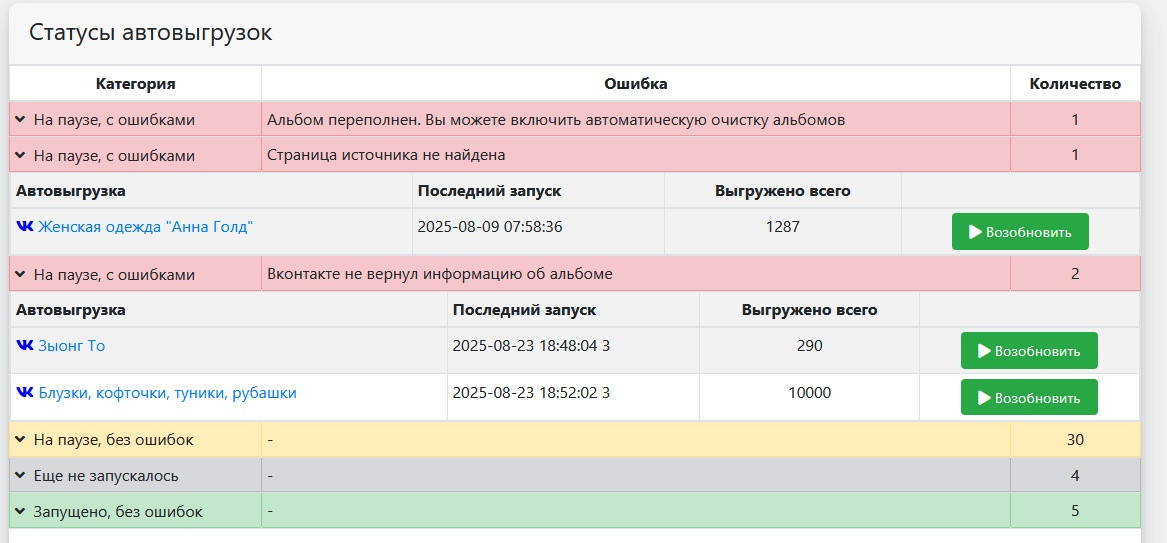
Task: Resume the Зыонг То autoupload
Action: tap(1029, 351)
